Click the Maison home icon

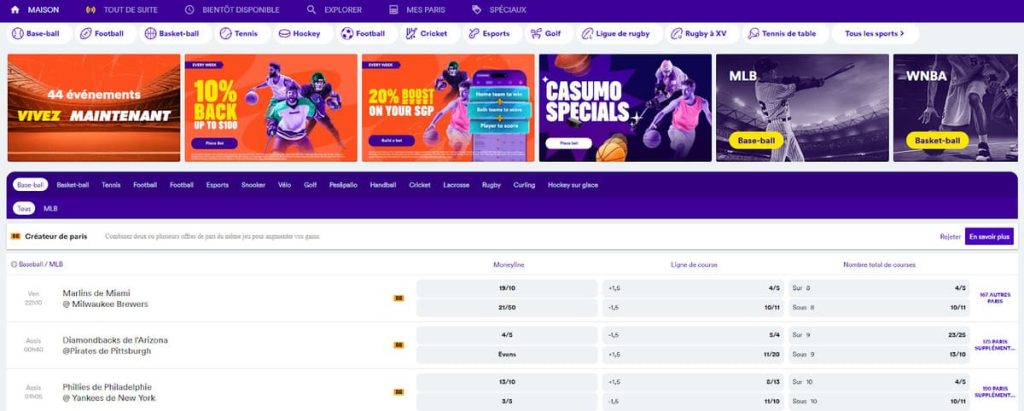pyautogui.click(x=15, y=10)
